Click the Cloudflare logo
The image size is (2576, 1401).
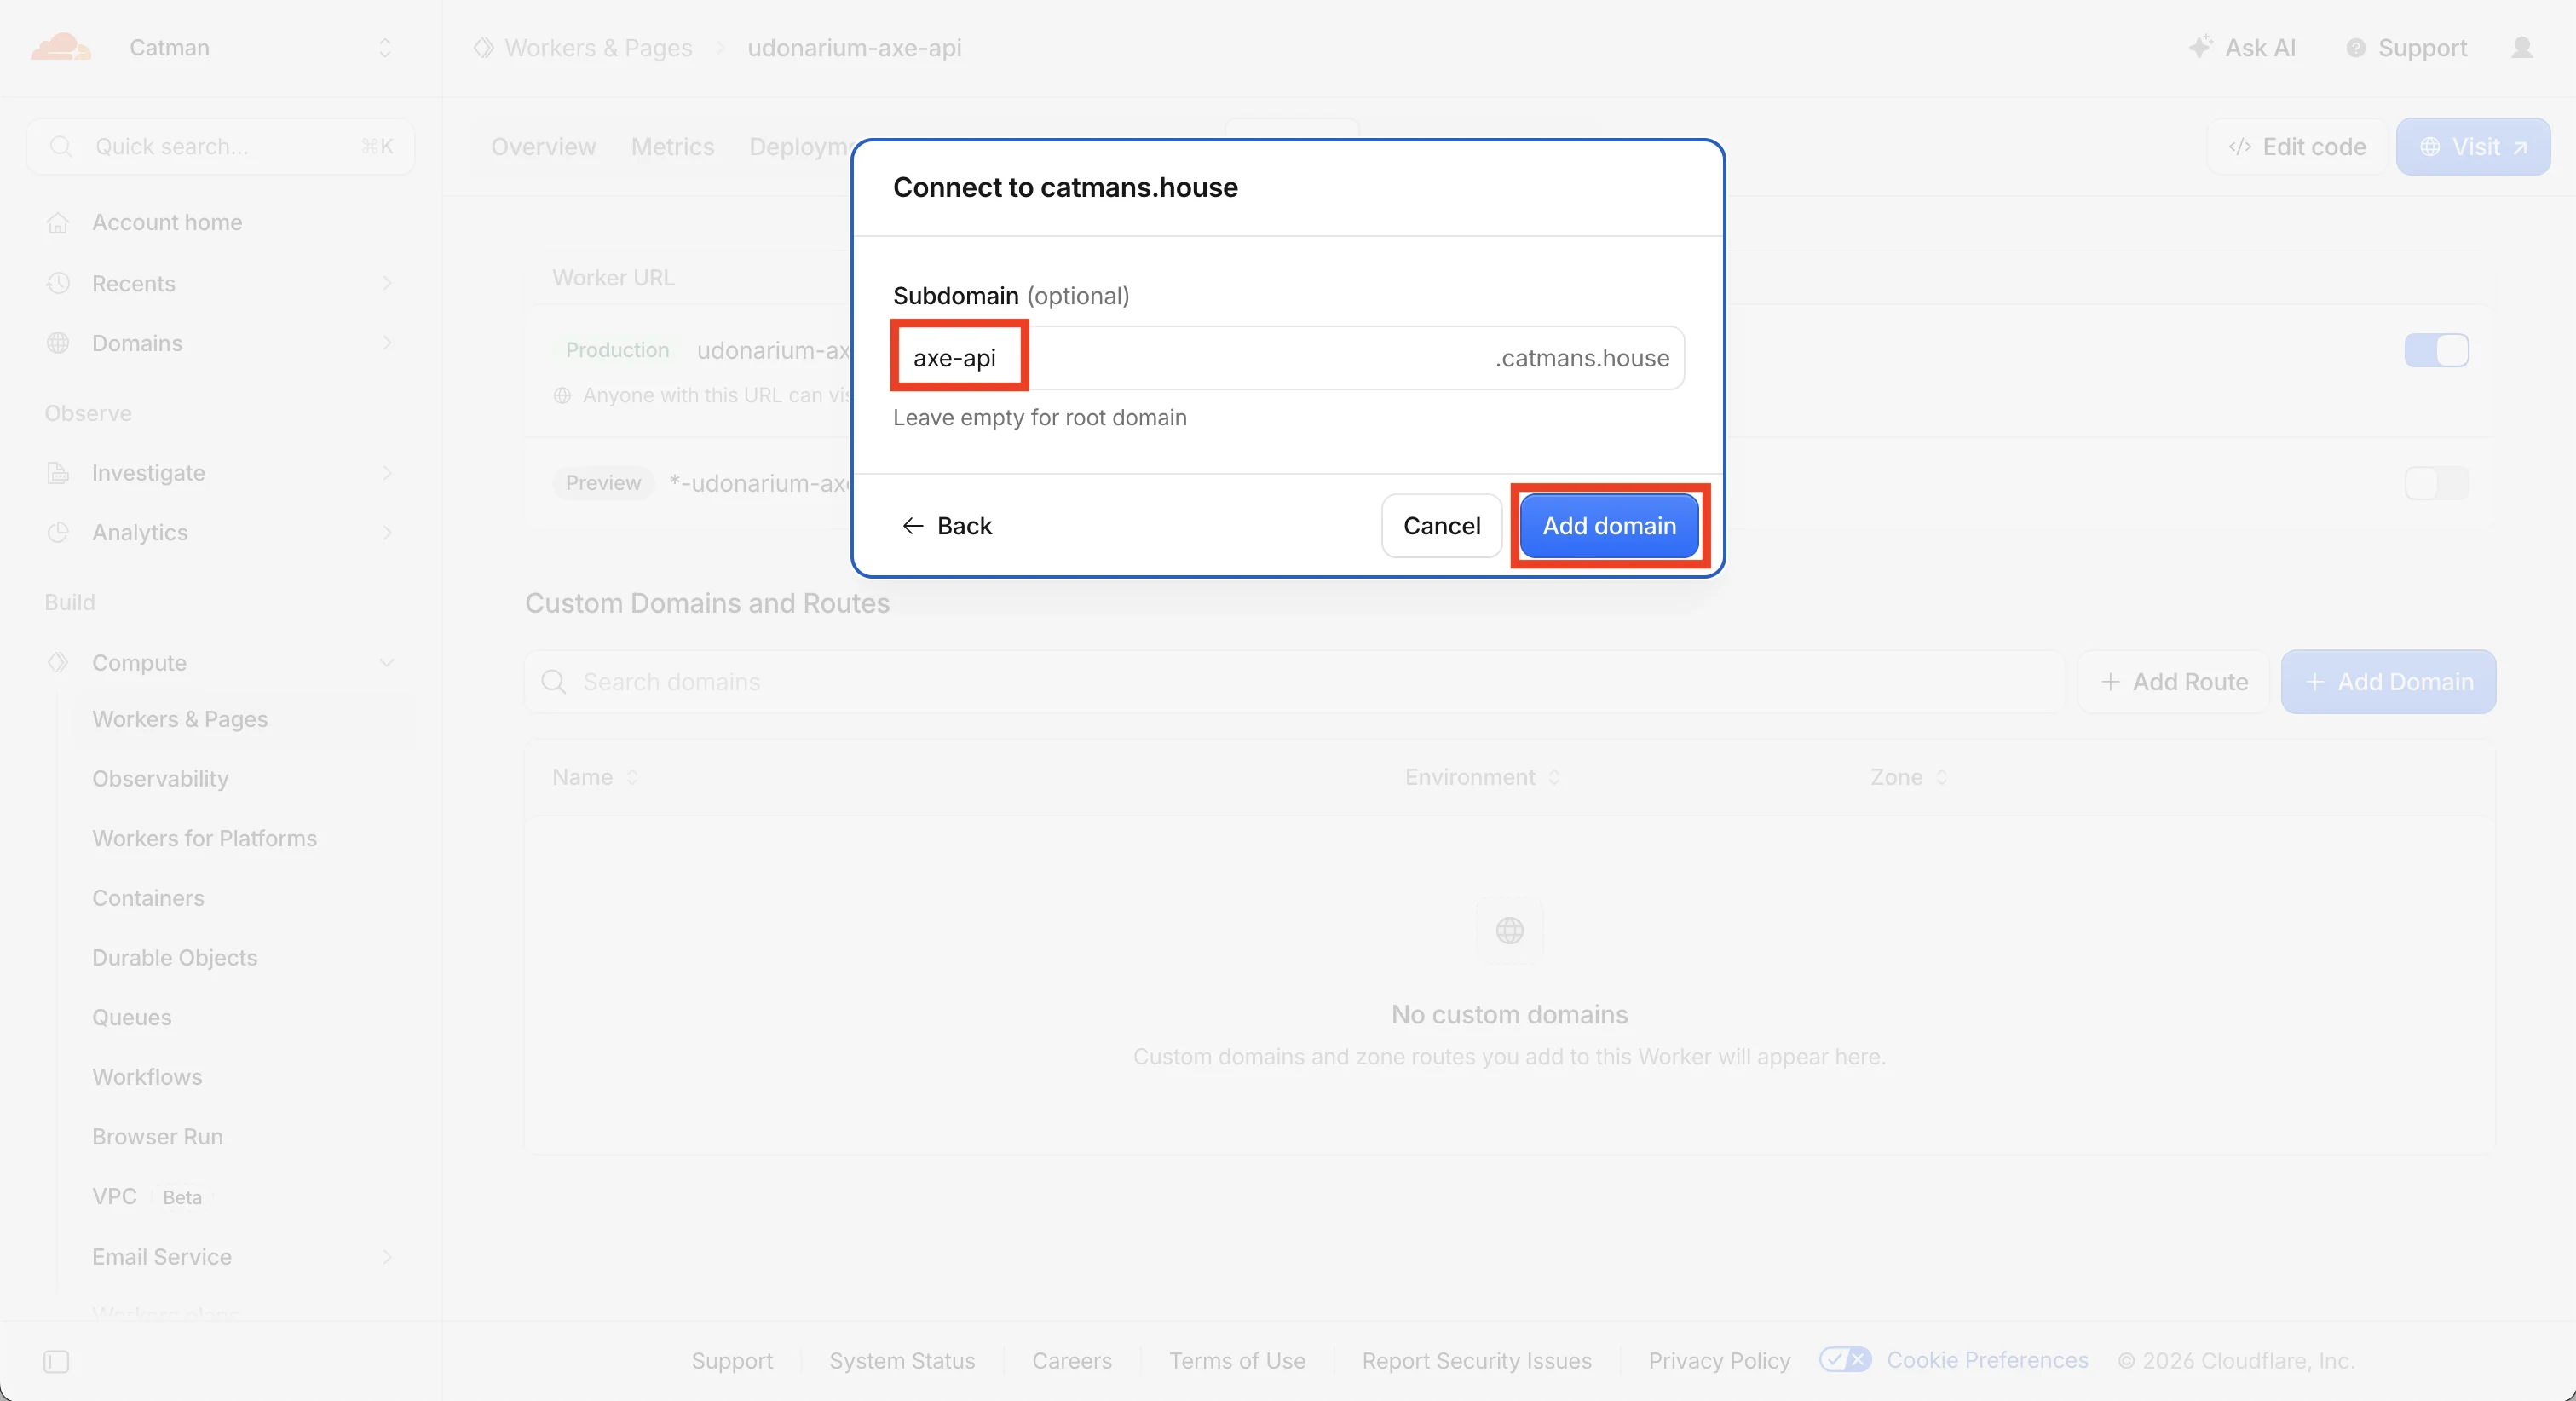[60, 47]
